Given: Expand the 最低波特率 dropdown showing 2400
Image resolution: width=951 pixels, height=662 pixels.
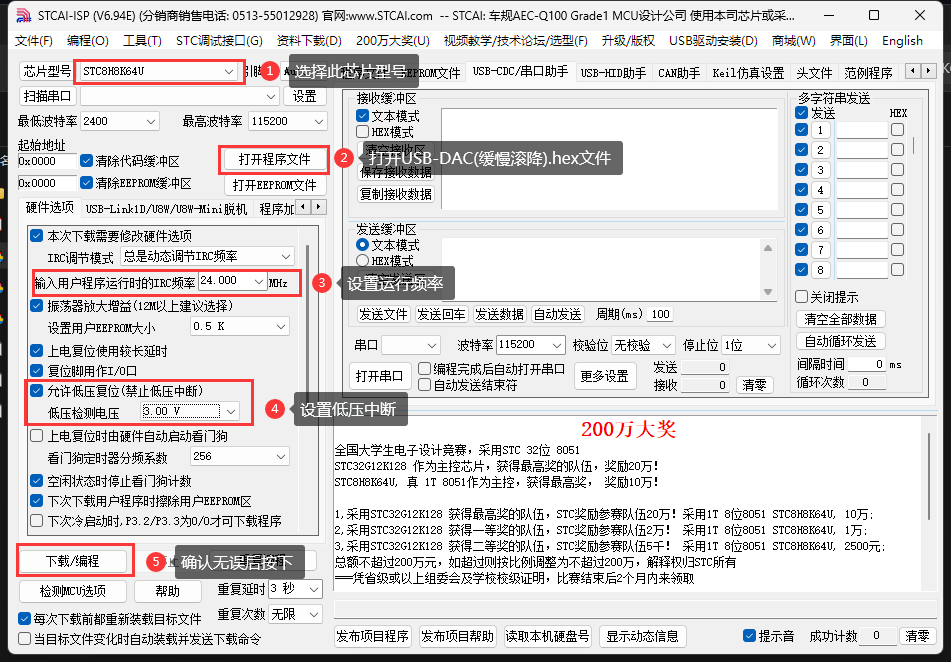Looking at the screenshot, I should [119, 121].
